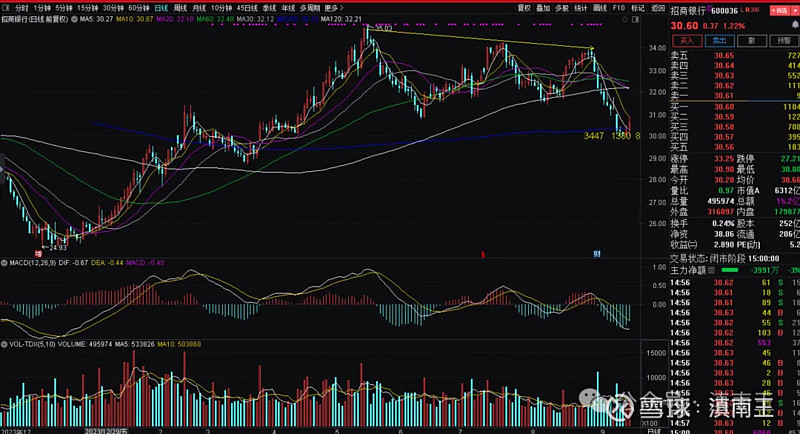Select the 15分钟 period
The width and height of the screenshot is (800, 434).
(87, 8)
